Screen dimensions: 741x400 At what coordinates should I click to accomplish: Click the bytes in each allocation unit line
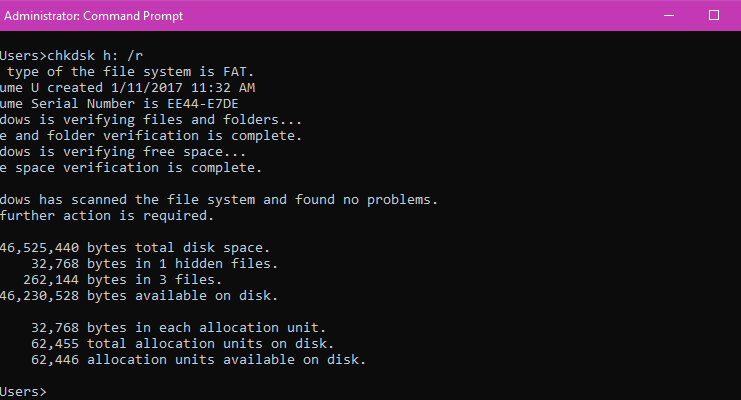(178, 328)
